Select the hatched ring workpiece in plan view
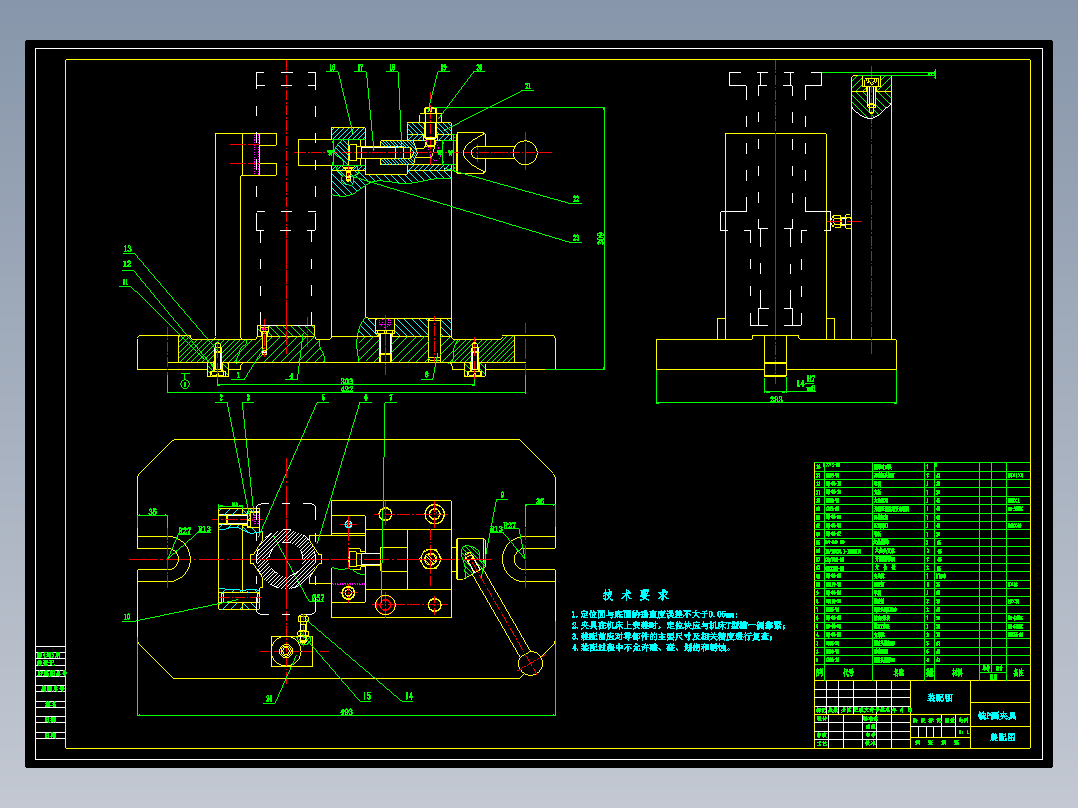 point(287,559)
